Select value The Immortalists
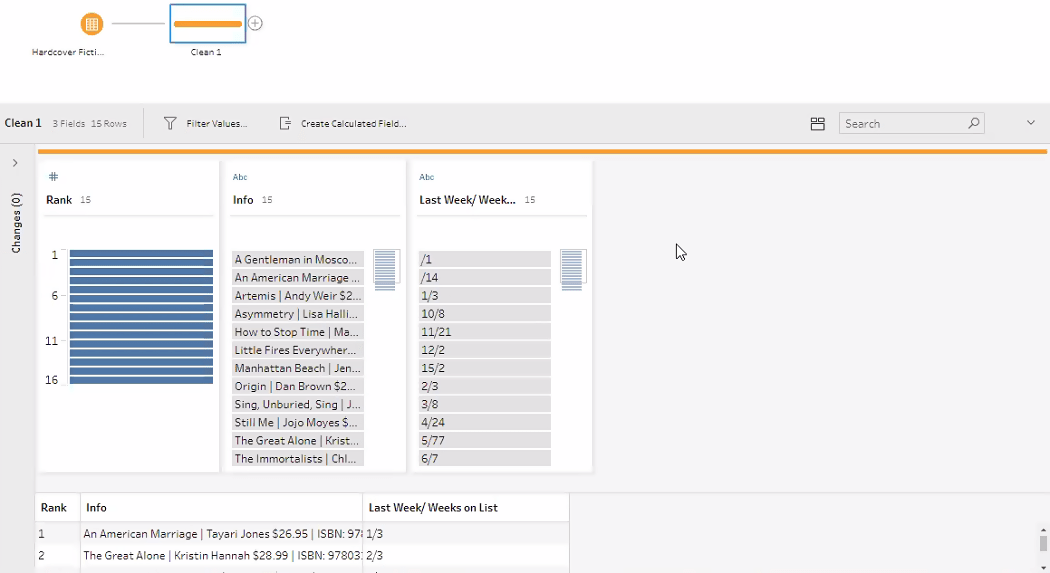This screenshot has height=573, width=1050. [x=298, y=458]
